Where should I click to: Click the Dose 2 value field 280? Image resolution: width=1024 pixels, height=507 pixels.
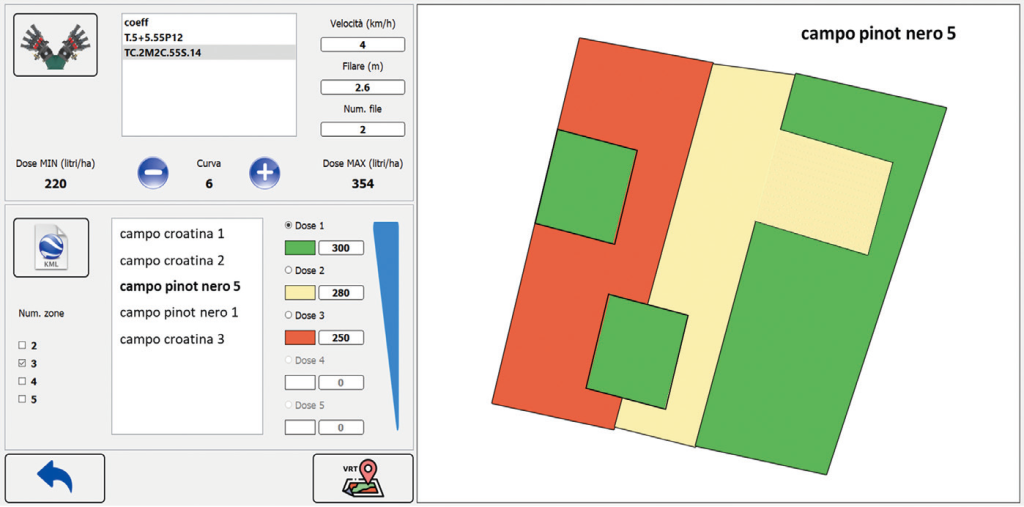click(341, 293)
